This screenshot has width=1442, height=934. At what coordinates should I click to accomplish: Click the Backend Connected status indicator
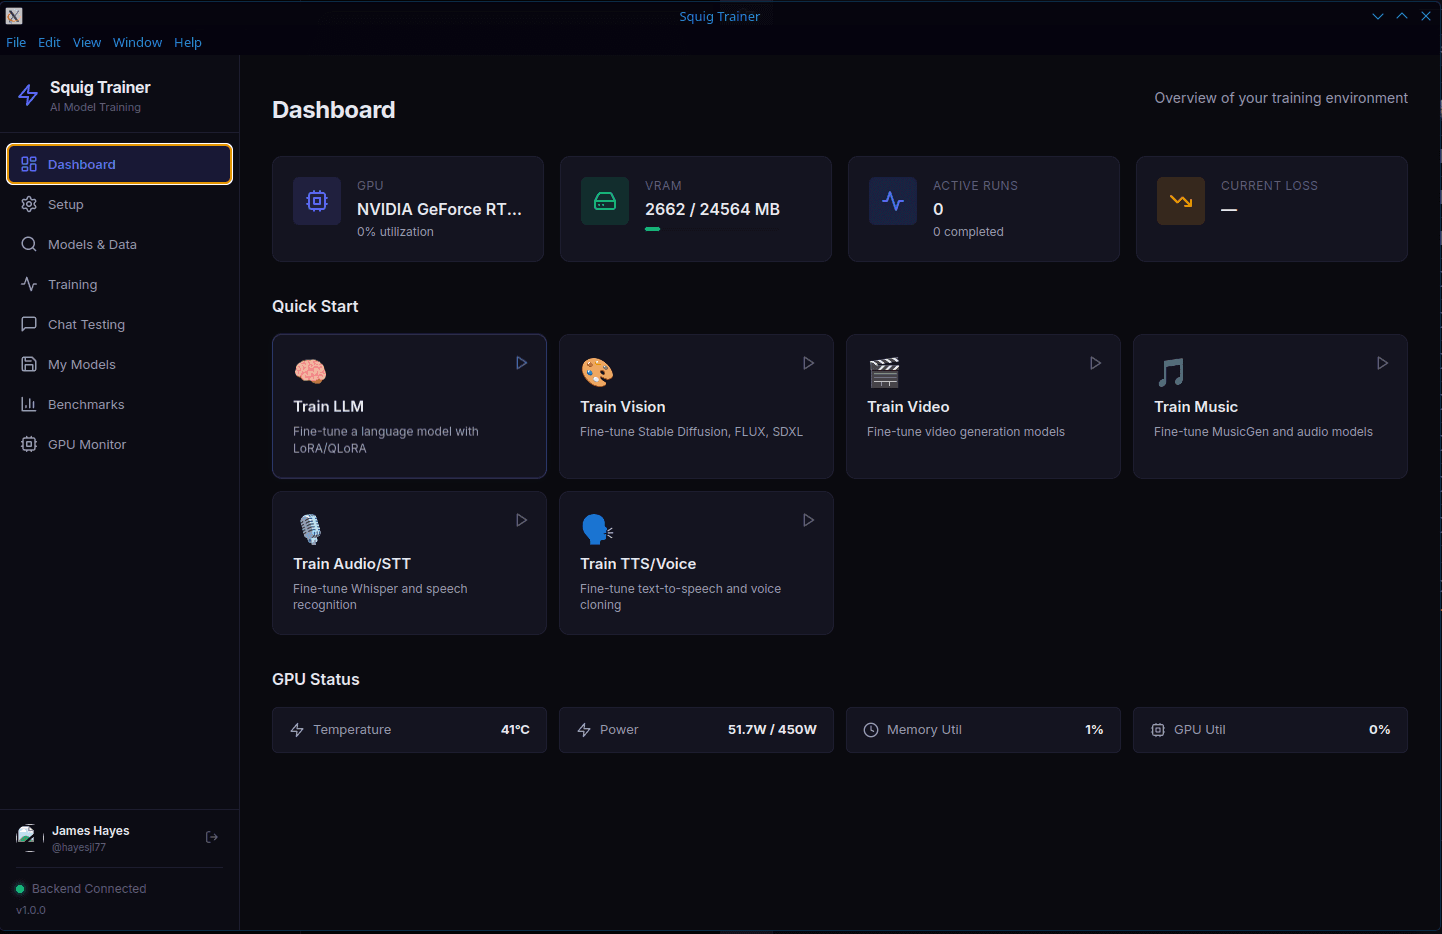(22, 888)
